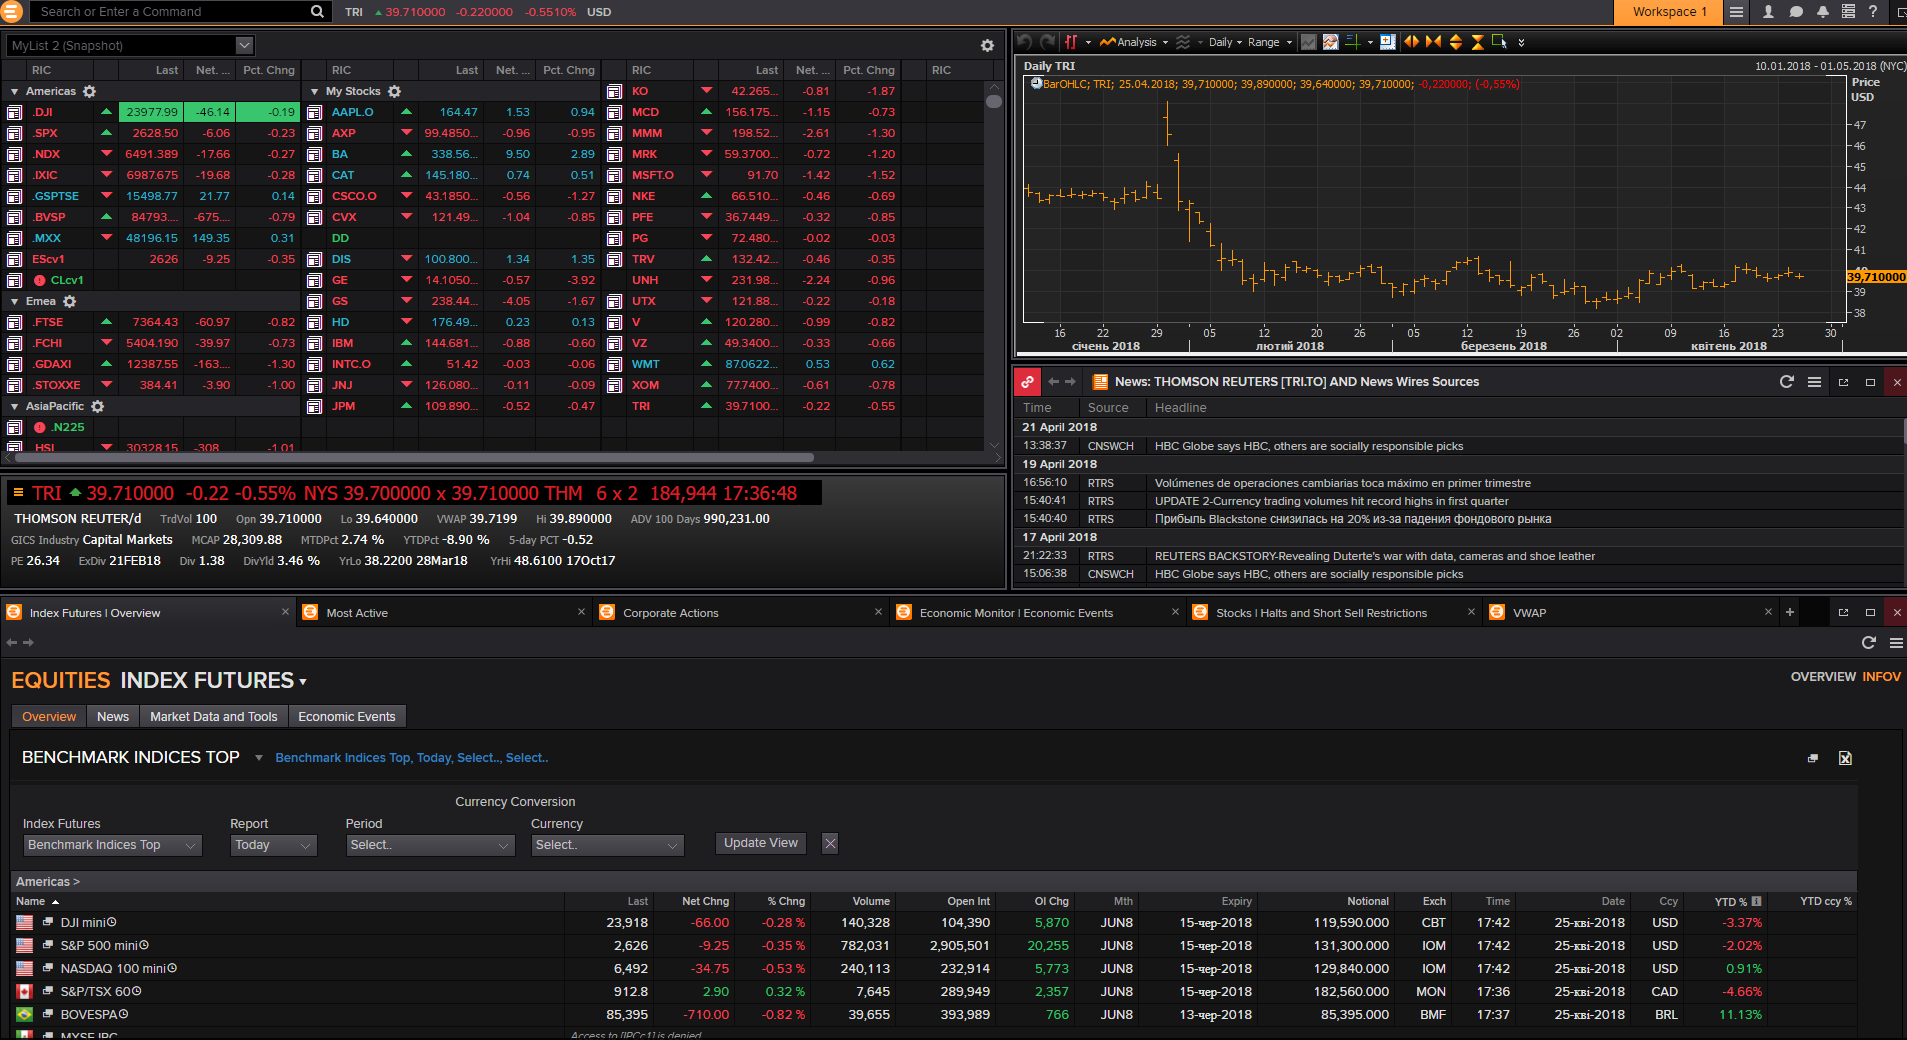Click the red link icon in News panel

point(1027,382)
